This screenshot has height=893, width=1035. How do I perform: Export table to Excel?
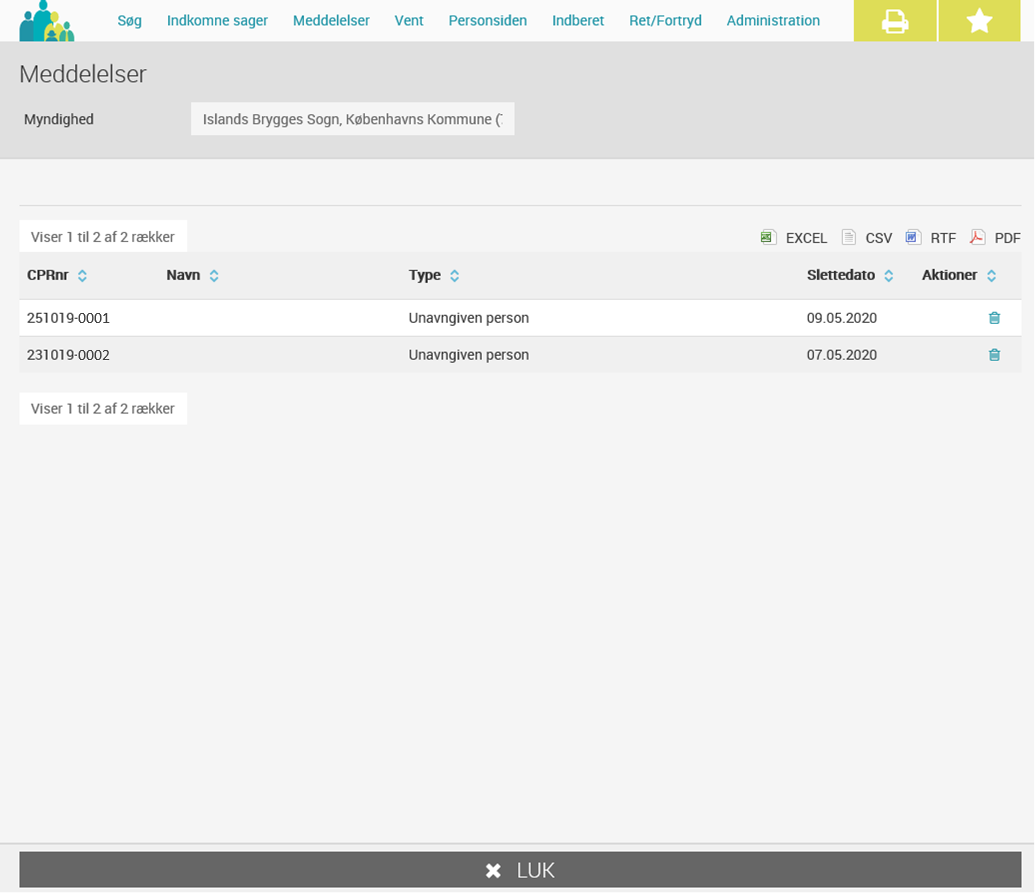click(x=794, y=238)
